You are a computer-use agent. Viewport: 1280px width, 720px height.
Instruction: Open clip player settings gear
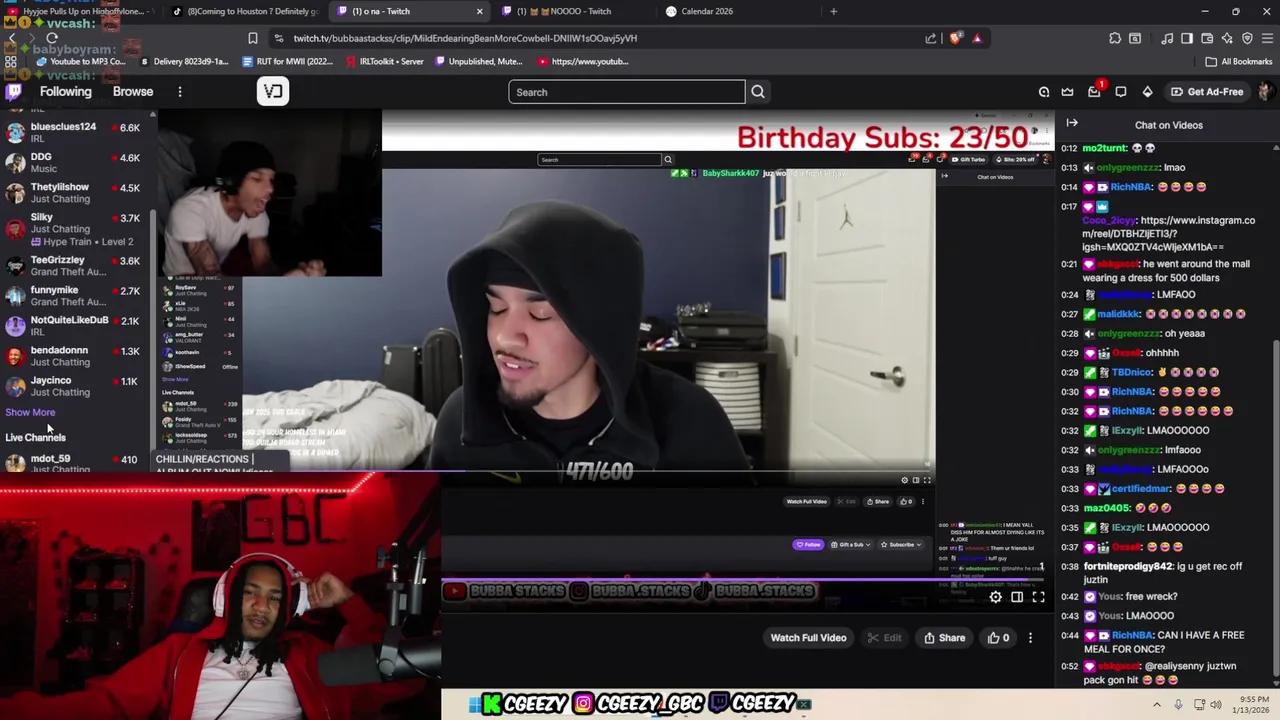(995, 597)
